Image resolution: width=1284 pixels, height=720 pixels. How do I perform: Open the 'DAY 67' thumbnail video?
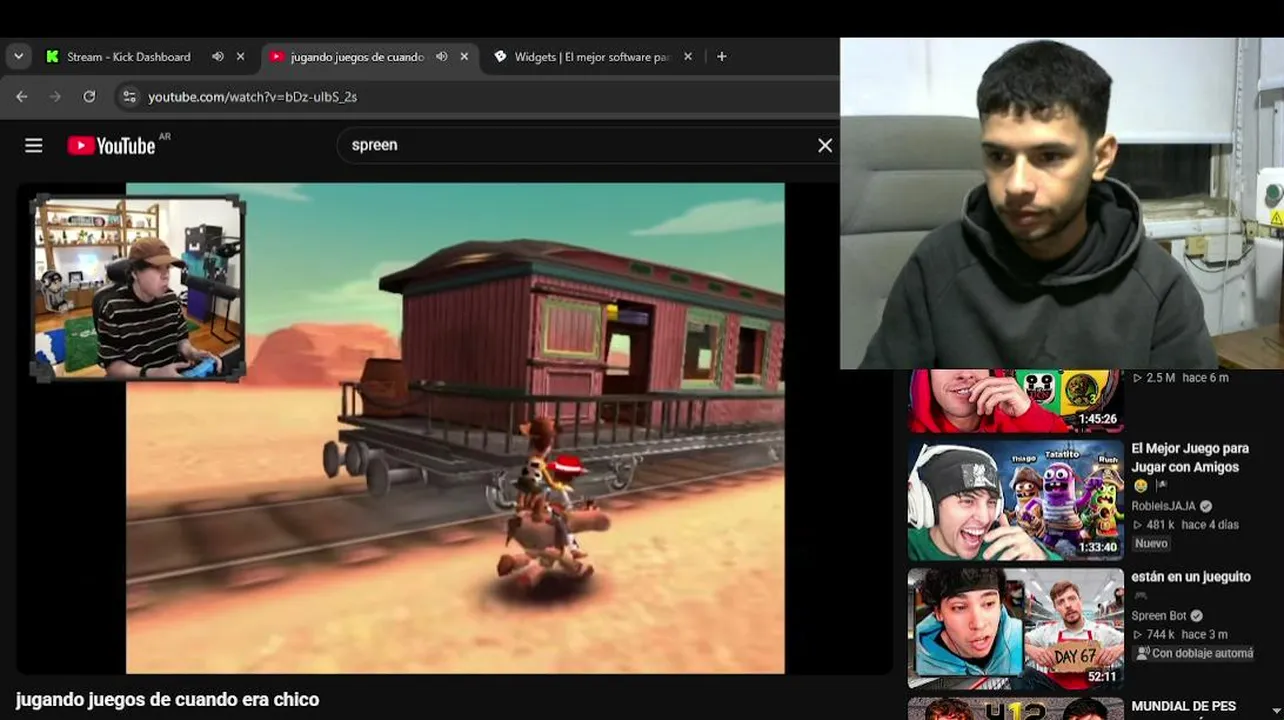(1016, 628)
